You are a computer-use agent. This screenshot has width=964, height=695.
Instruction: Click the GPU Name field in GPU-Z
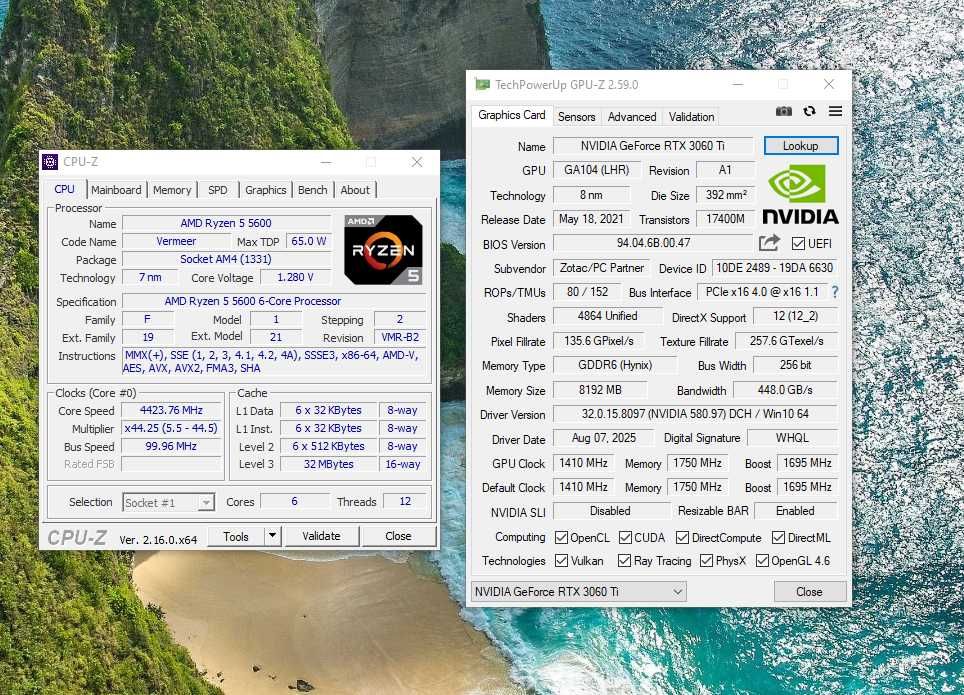tap(653, 146)
